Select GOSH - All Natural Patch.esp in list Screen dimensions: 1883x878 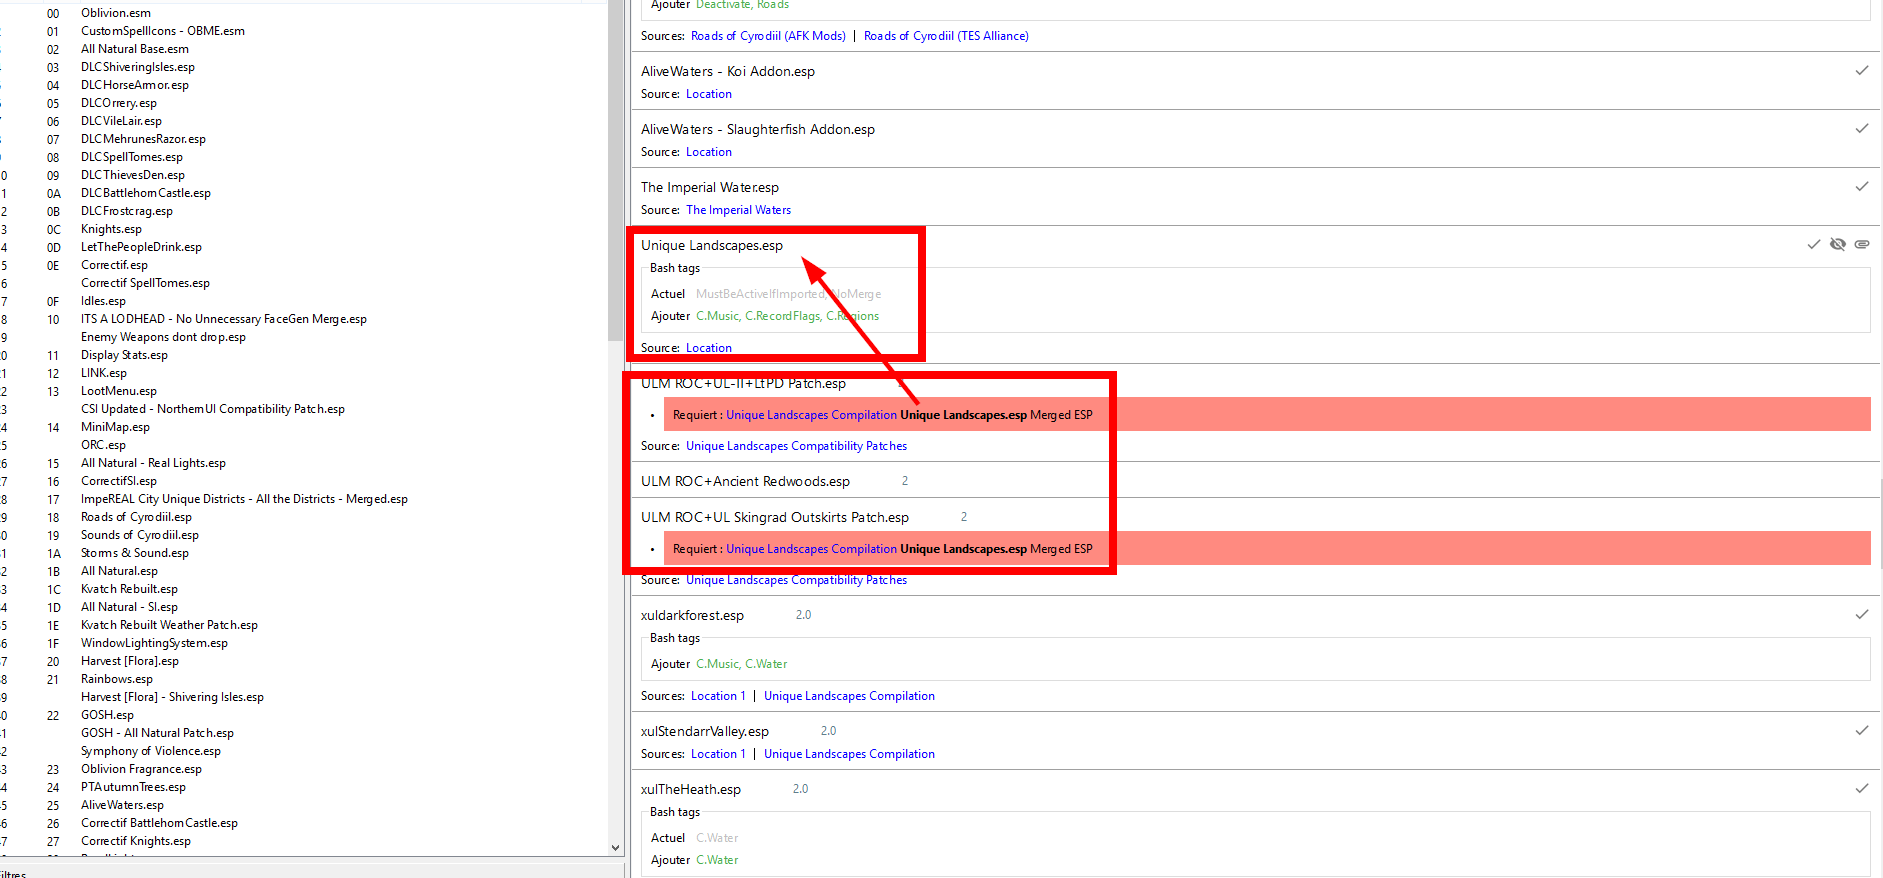(x=157, y=733)
